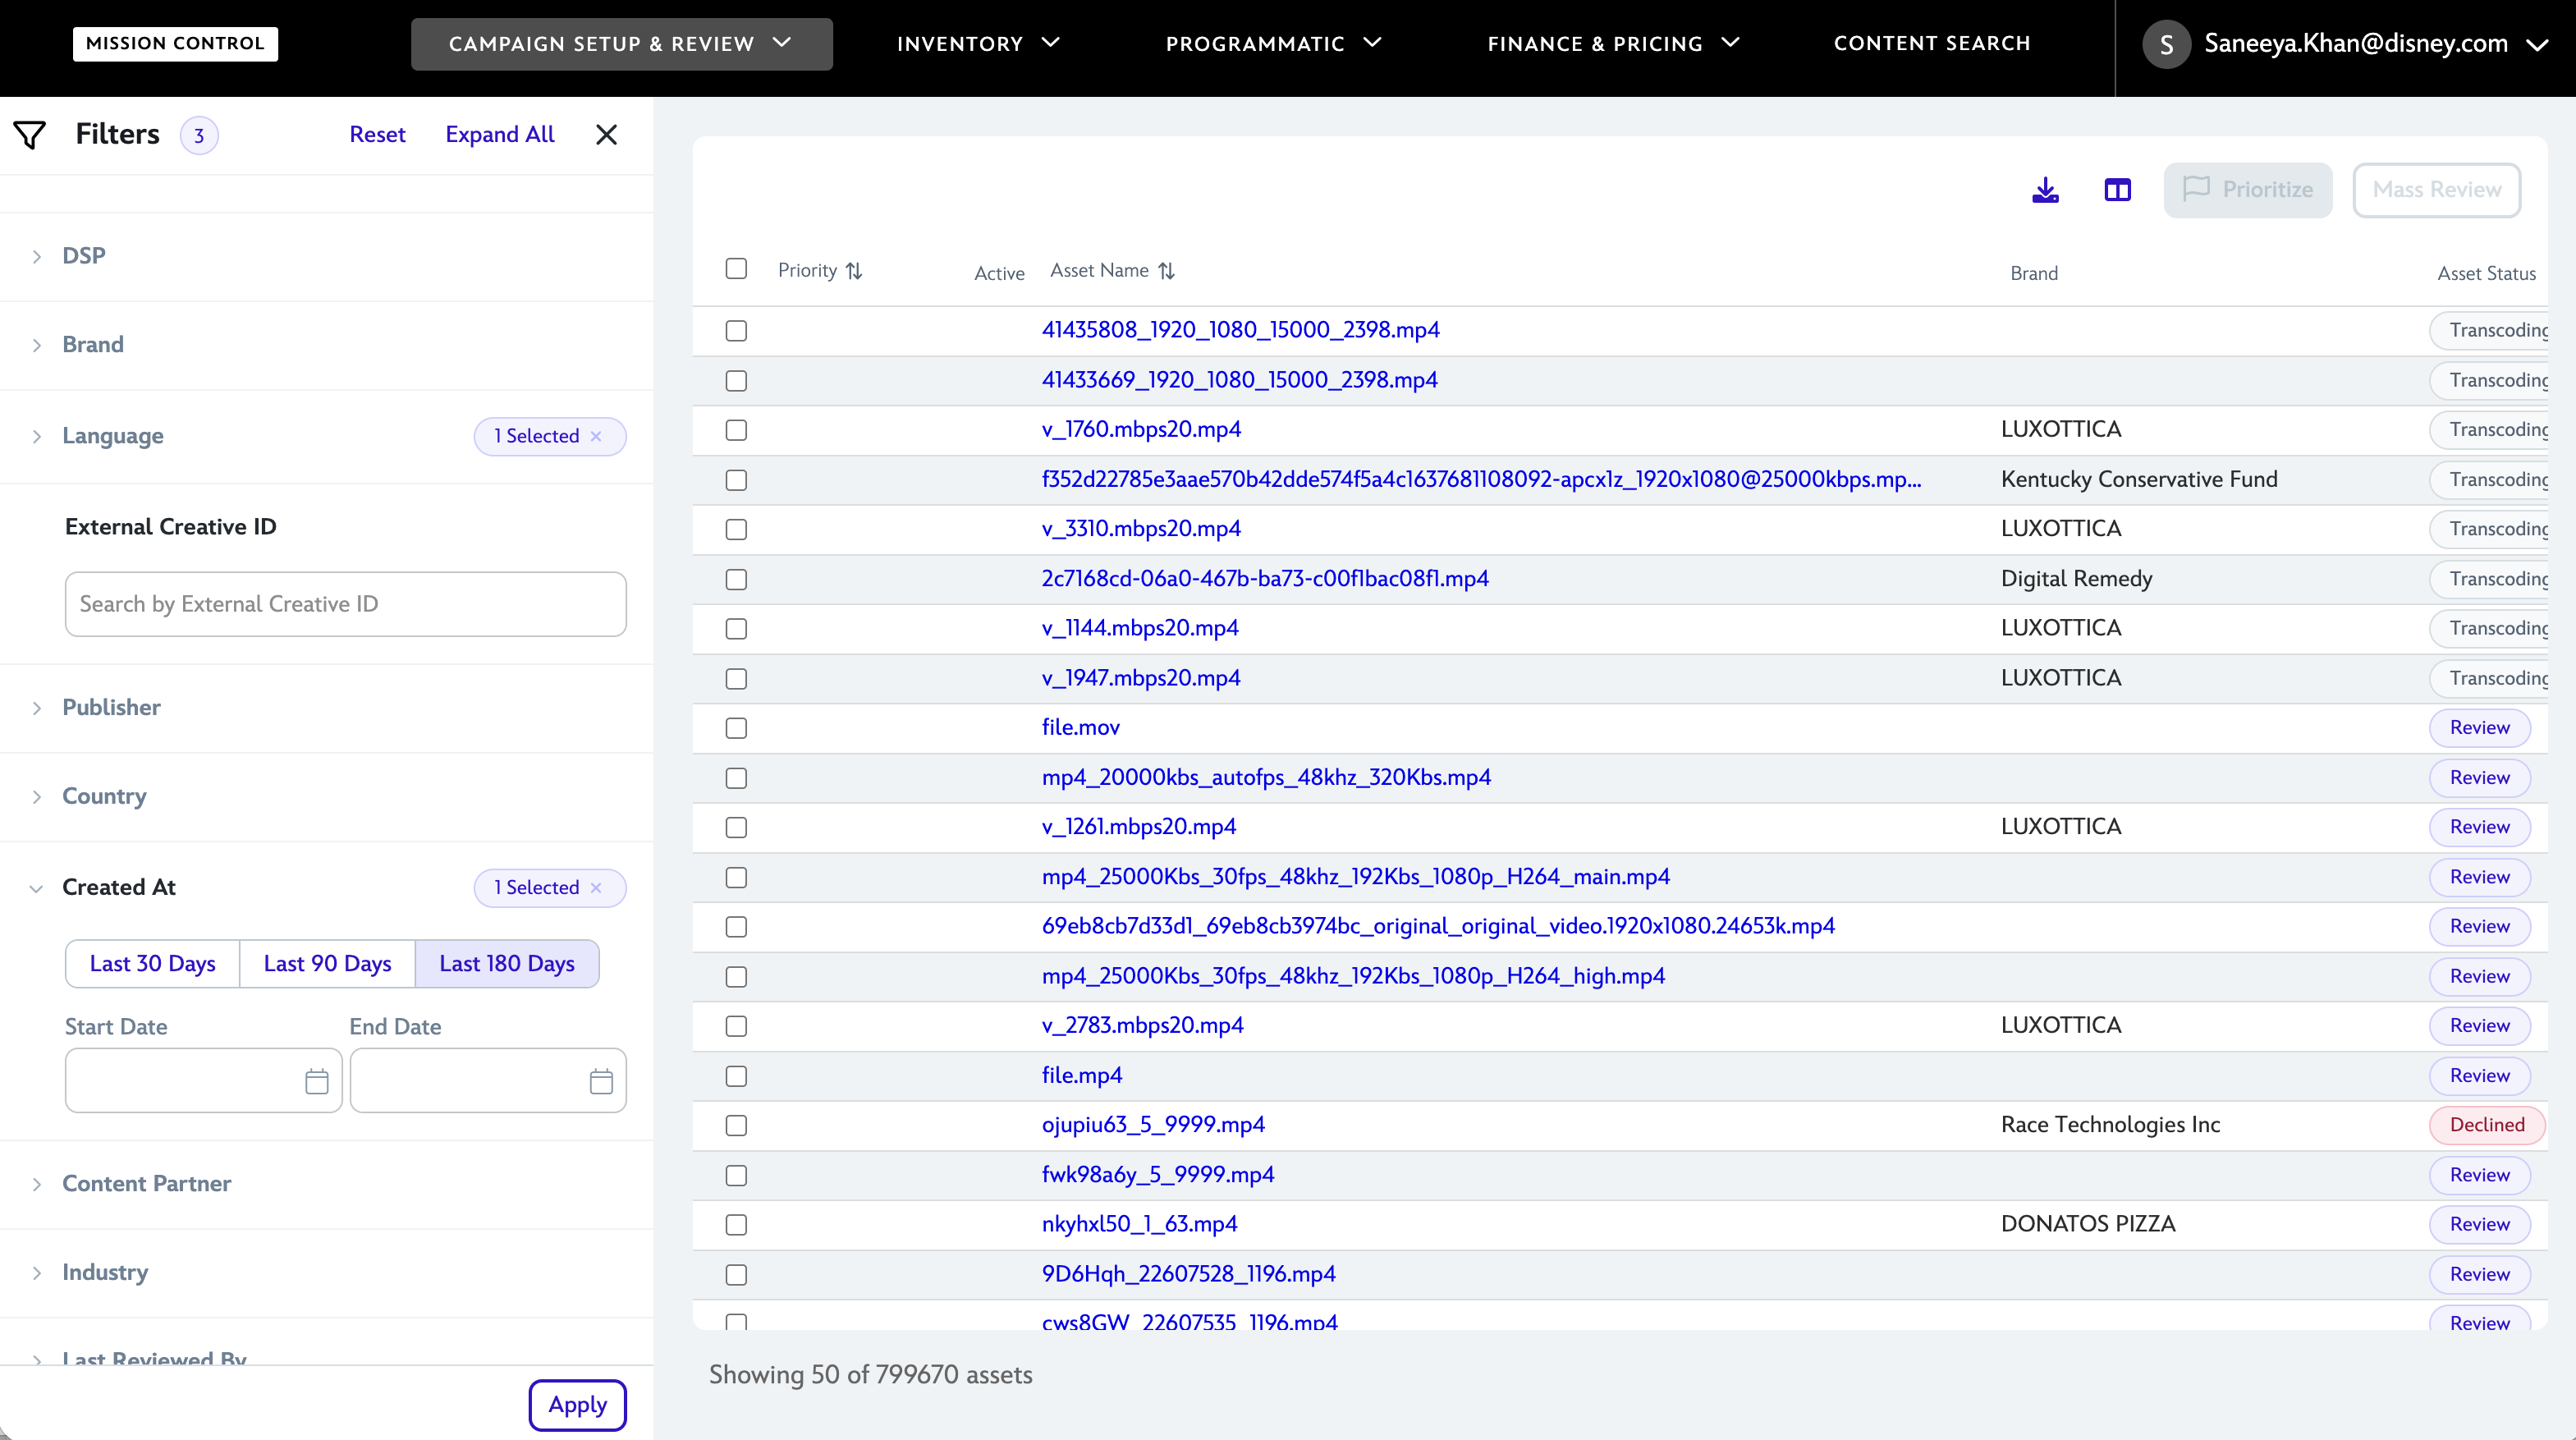This screenshot has width=2576, height=1440.
Task: Click into External Creative ID search field
Action: tap(346, 604)
